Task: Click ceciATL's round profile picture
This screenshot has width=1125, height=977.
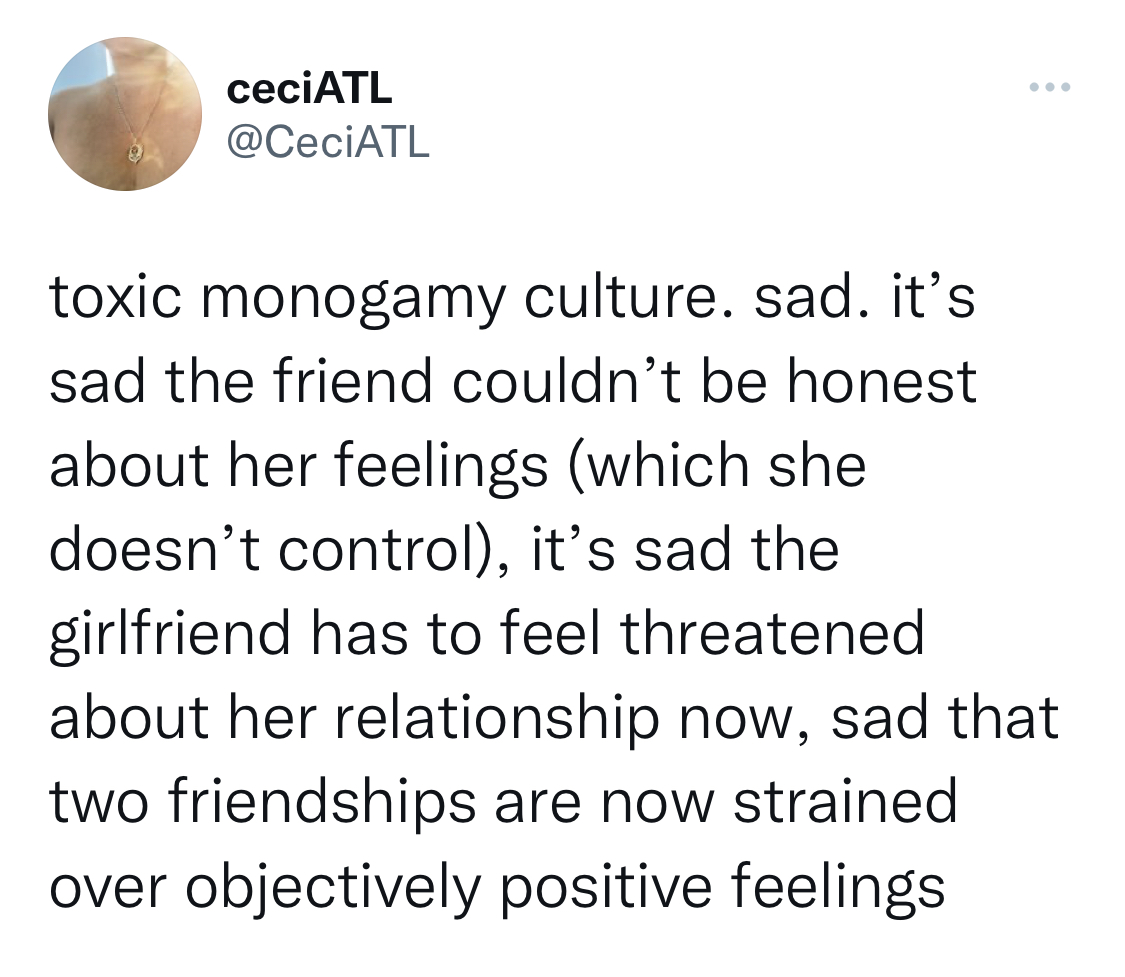Action: [x=125, y=114]
